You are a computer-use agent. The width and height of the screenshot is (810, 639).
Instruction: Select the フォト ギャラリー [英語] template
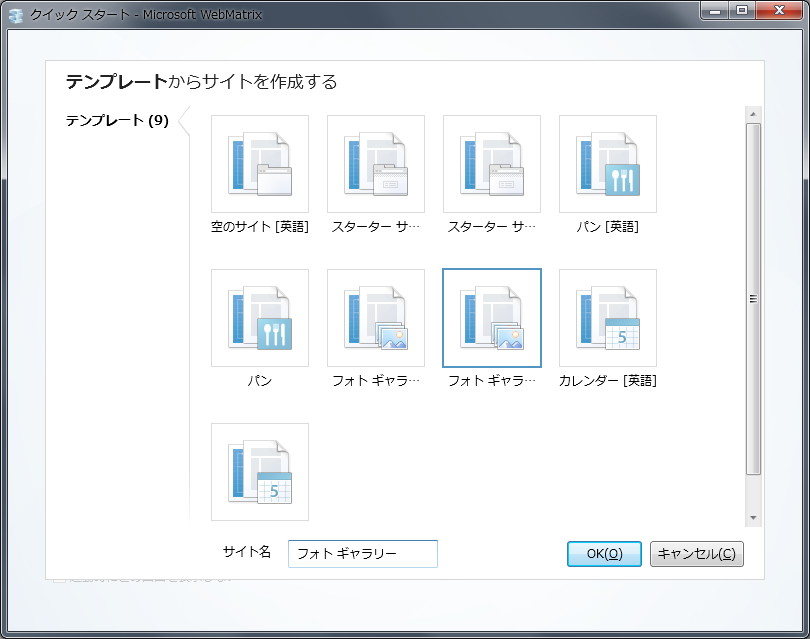pos(375,318)
